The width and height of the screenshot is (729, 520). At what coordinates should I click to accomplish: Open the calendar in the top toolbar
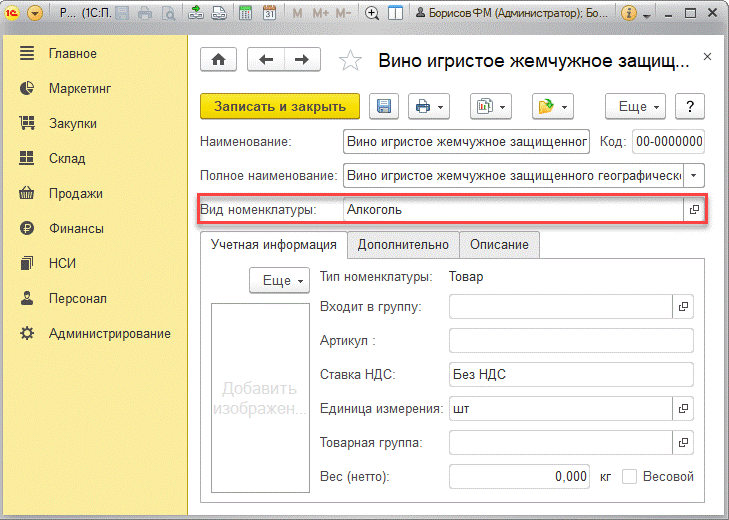[270, 14]
